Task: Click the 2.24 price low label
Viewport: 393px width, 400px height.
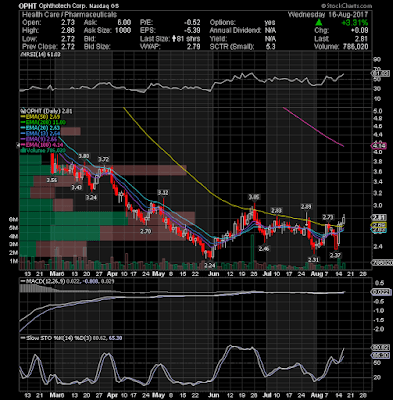Action: pos(210,265)
